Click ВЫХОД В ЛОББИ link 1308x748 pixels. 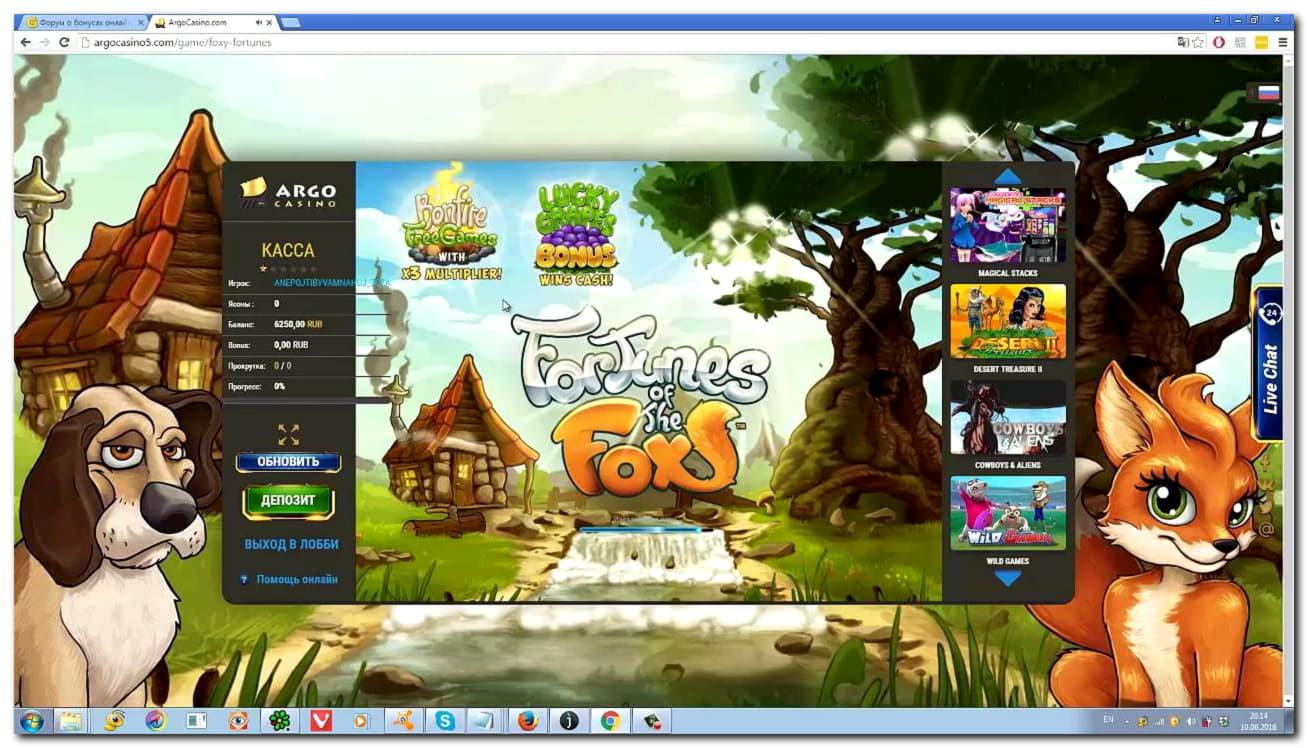point(291,544)
